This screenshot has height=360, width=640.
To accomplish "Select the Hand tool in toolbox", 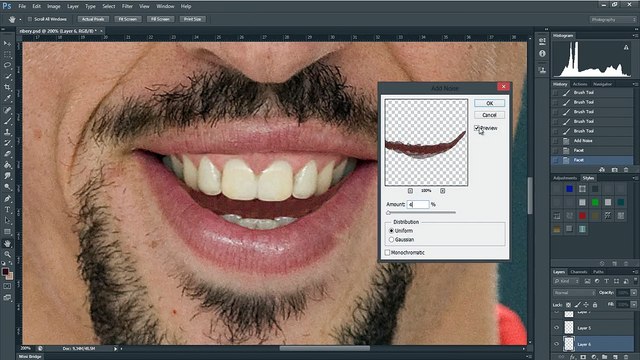I will coord(7,244).
